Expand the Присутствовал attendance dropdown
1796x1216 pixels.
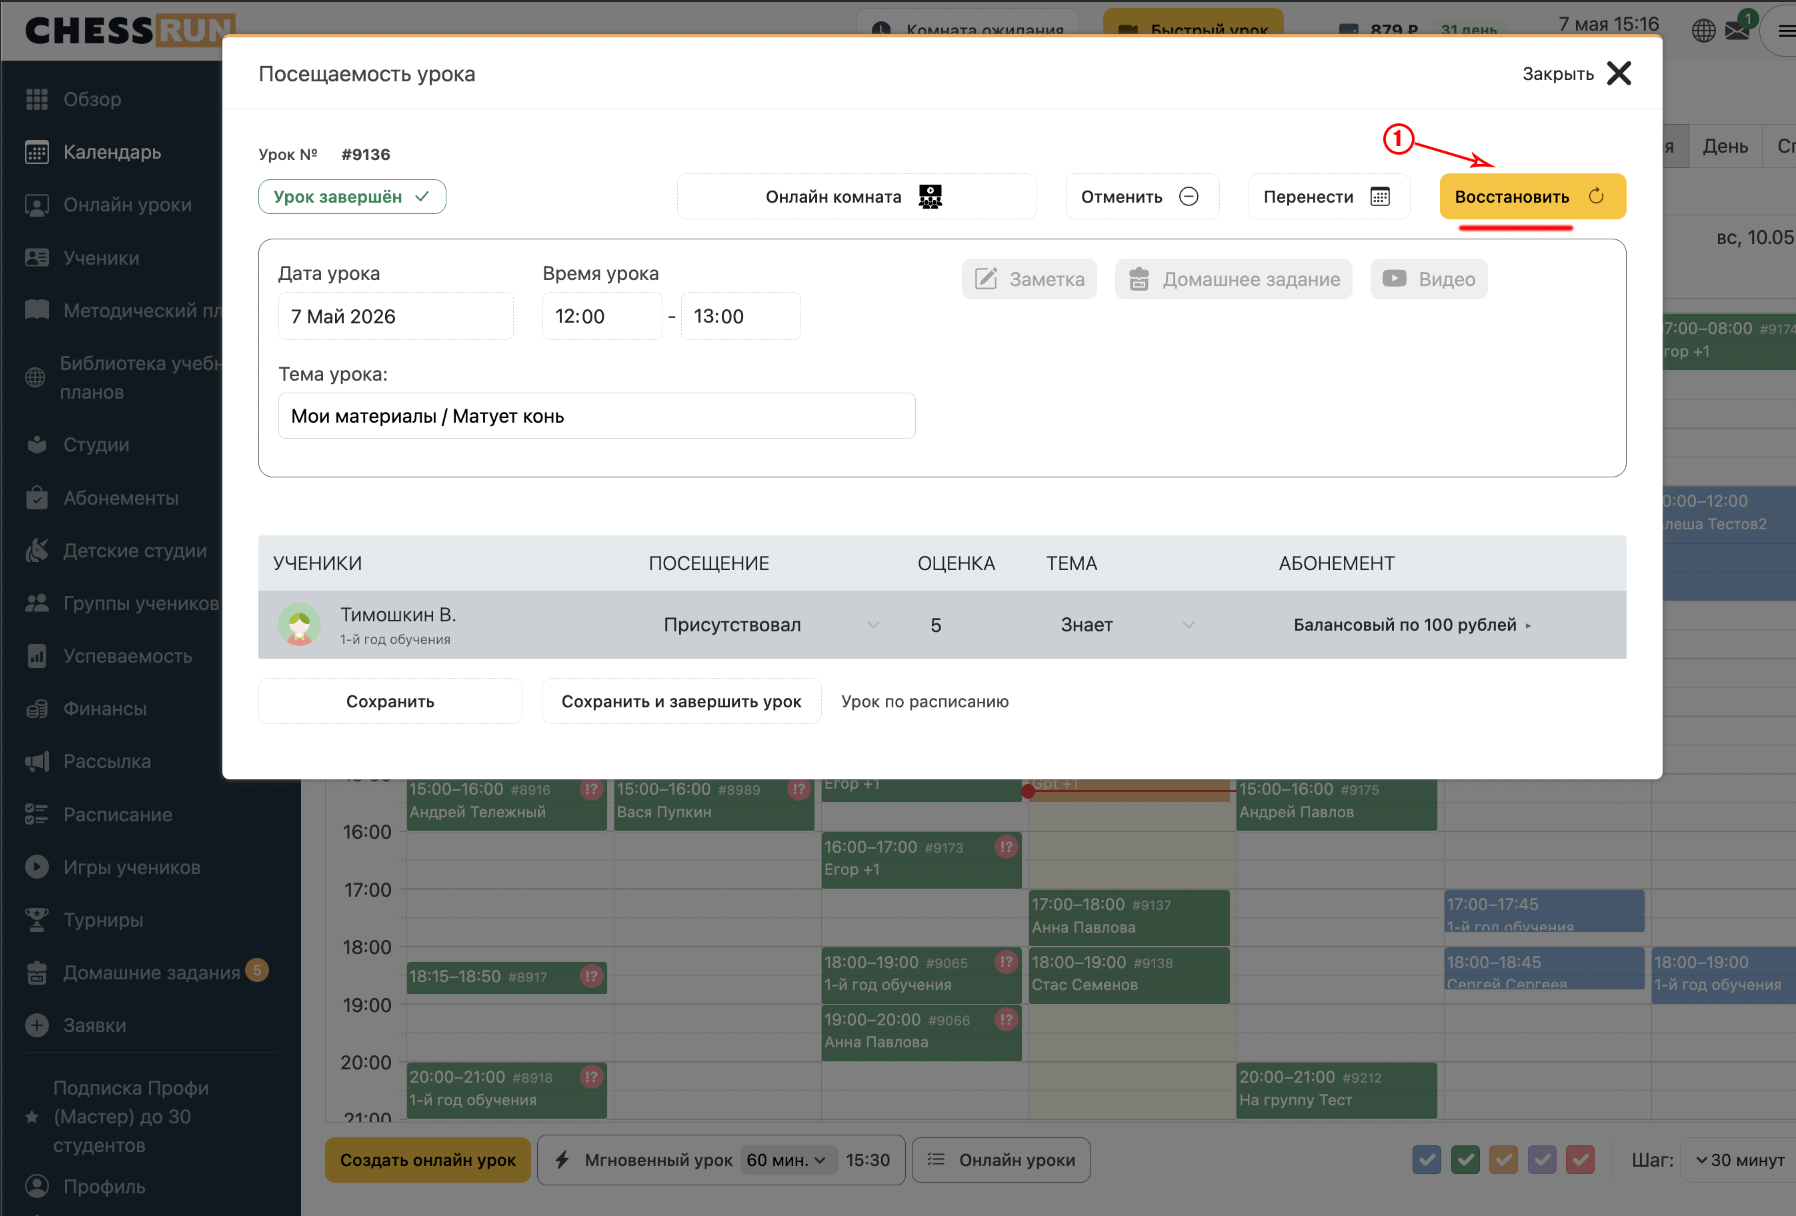771,624
